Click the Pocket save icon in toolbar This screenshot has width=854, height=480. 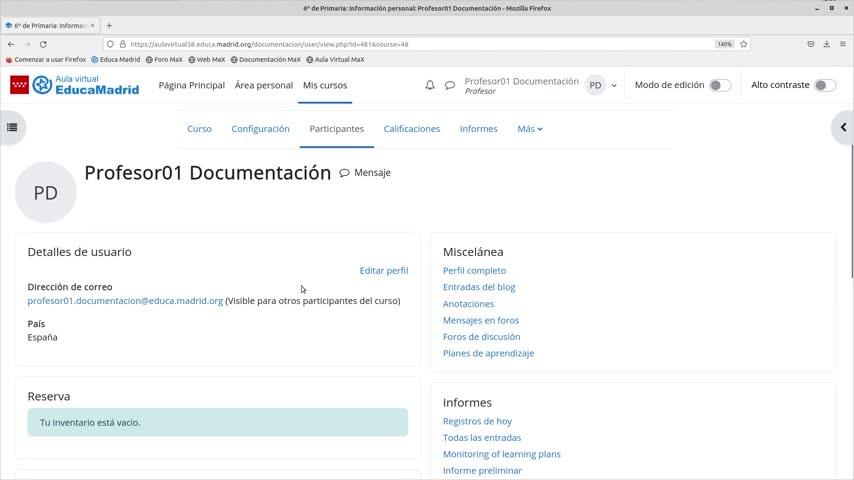click(810, 44)
